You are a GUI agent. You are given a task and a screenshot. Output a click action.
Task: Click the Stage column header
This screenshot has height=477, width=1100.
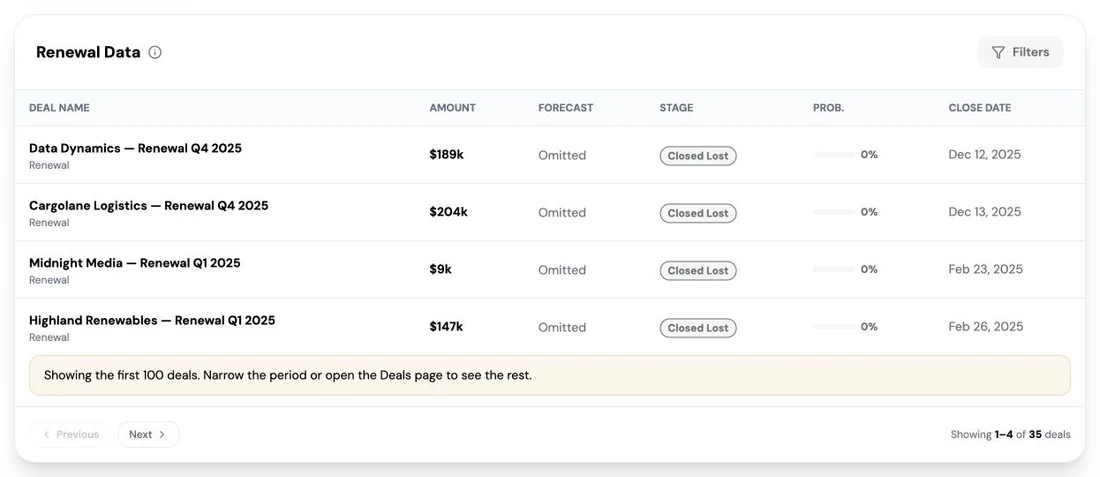pos(676,108)
